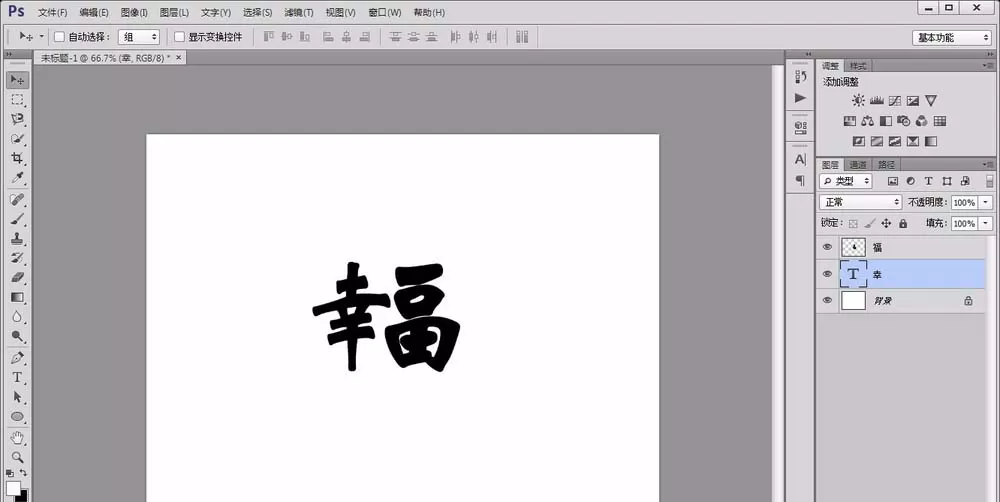This screenshot has height=502, width=1000.
Task: Open the 正常 blend mode dropdown
Action: point(861,202)
